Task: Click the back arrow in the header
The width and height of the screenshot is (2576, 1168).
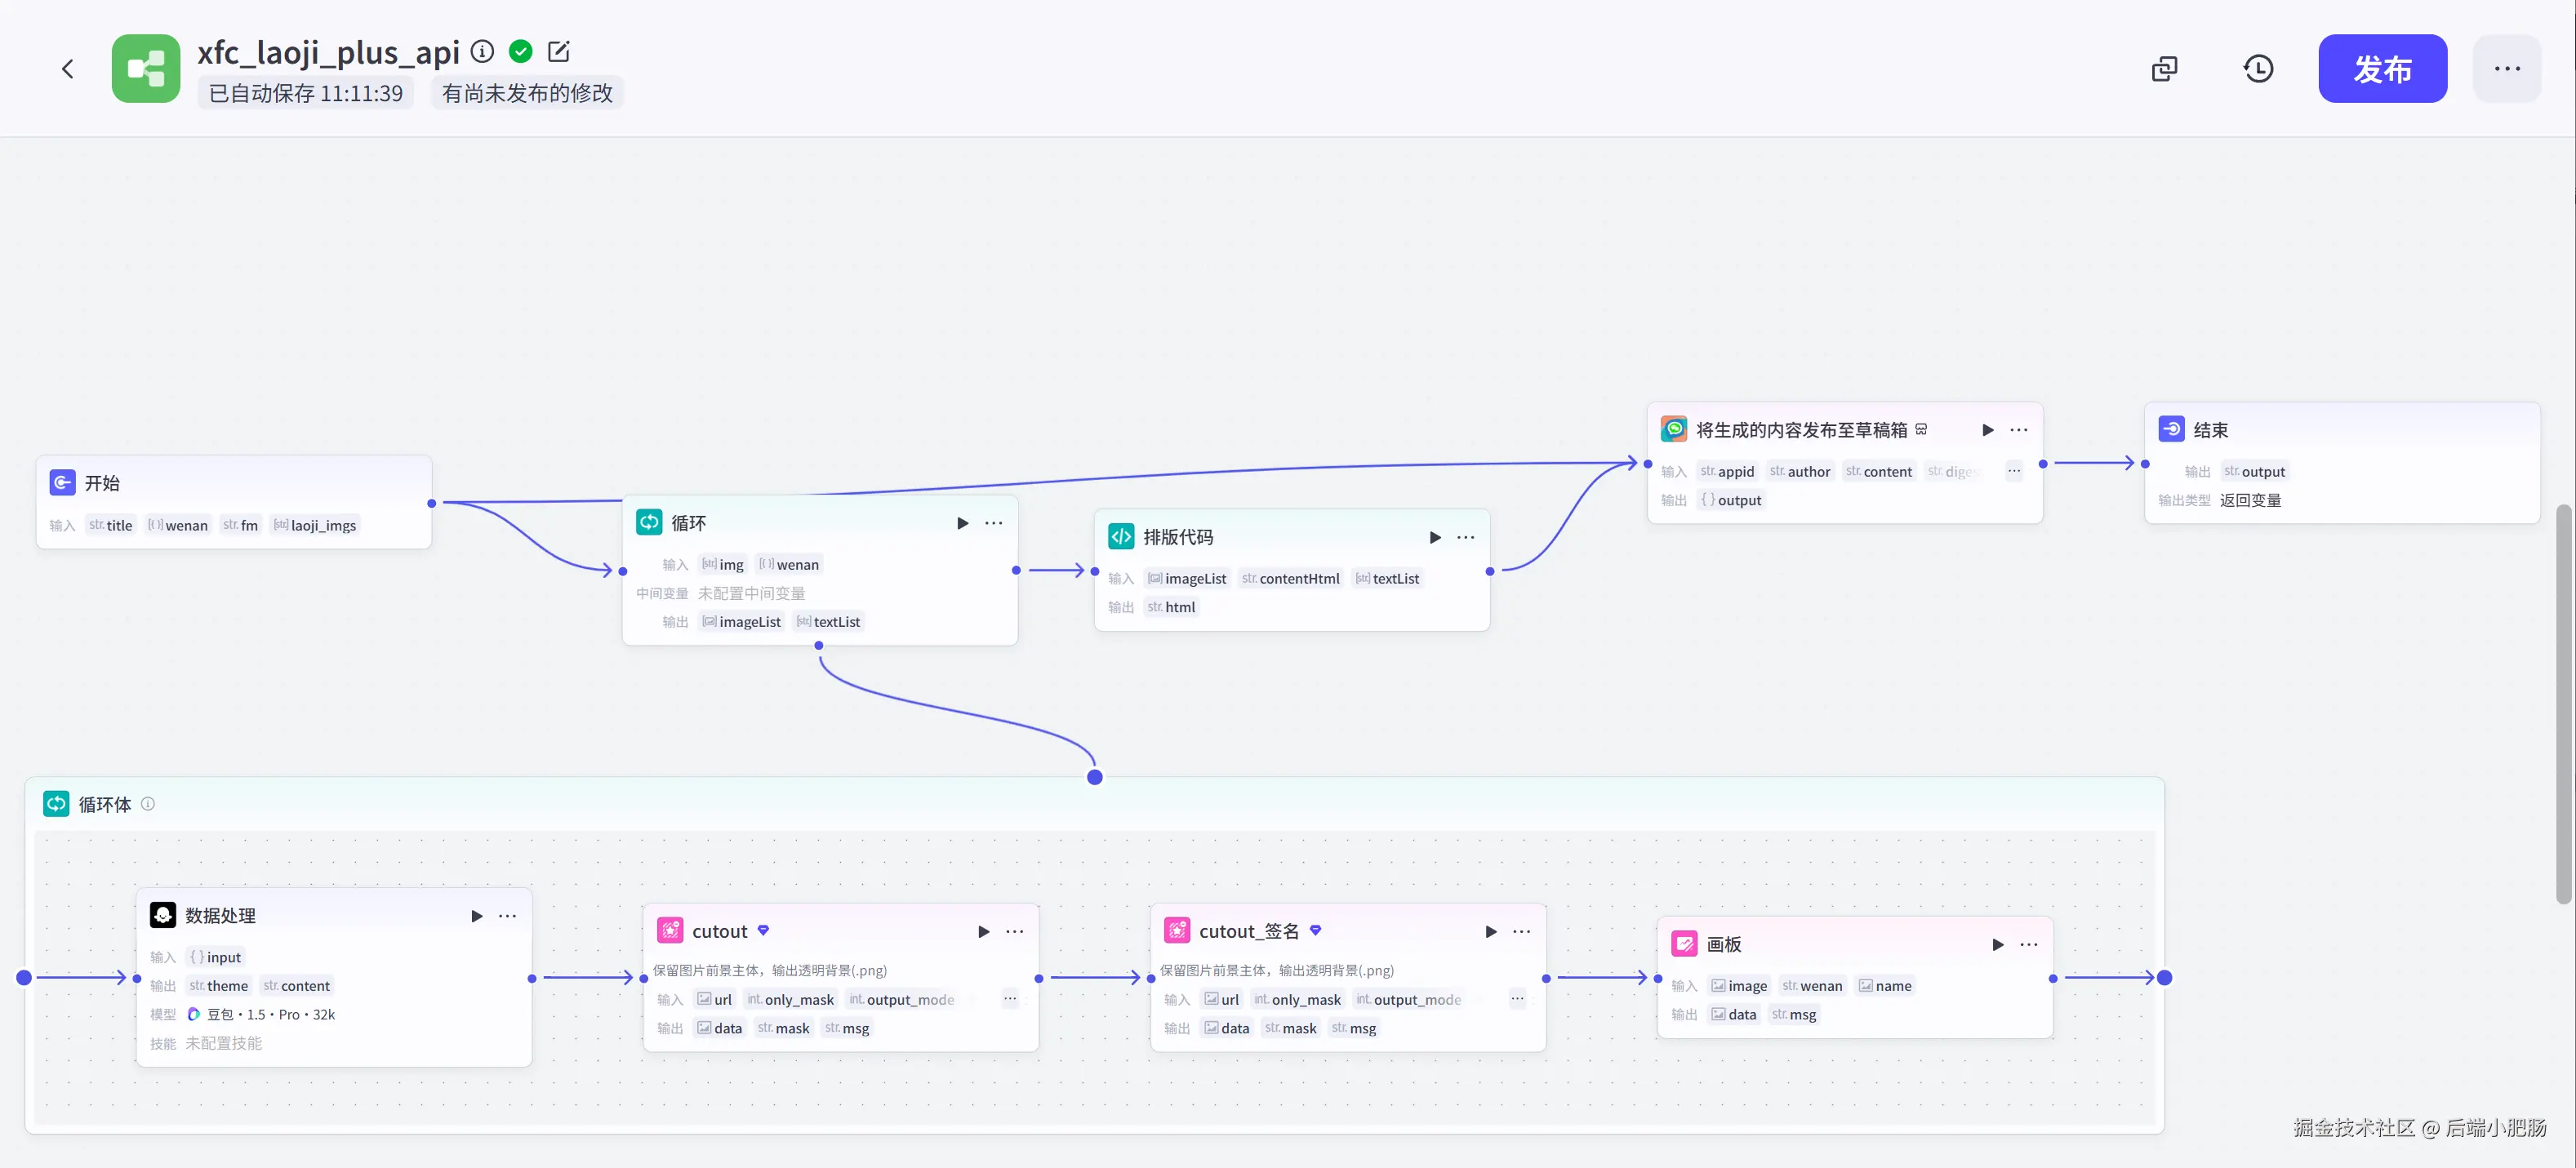Action: tap(67, 69)
